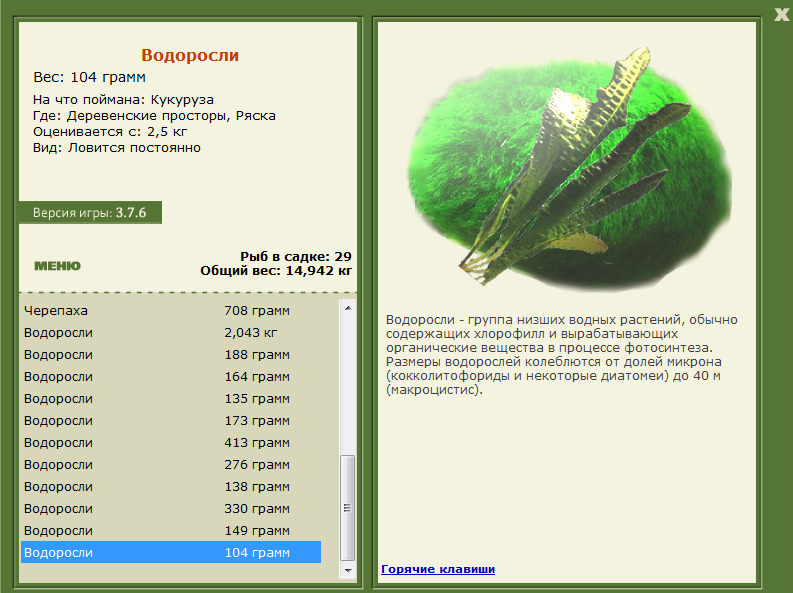793x593 pixels.
Task: Select Водоросли 173 грамм row
Action: point(171,421)
